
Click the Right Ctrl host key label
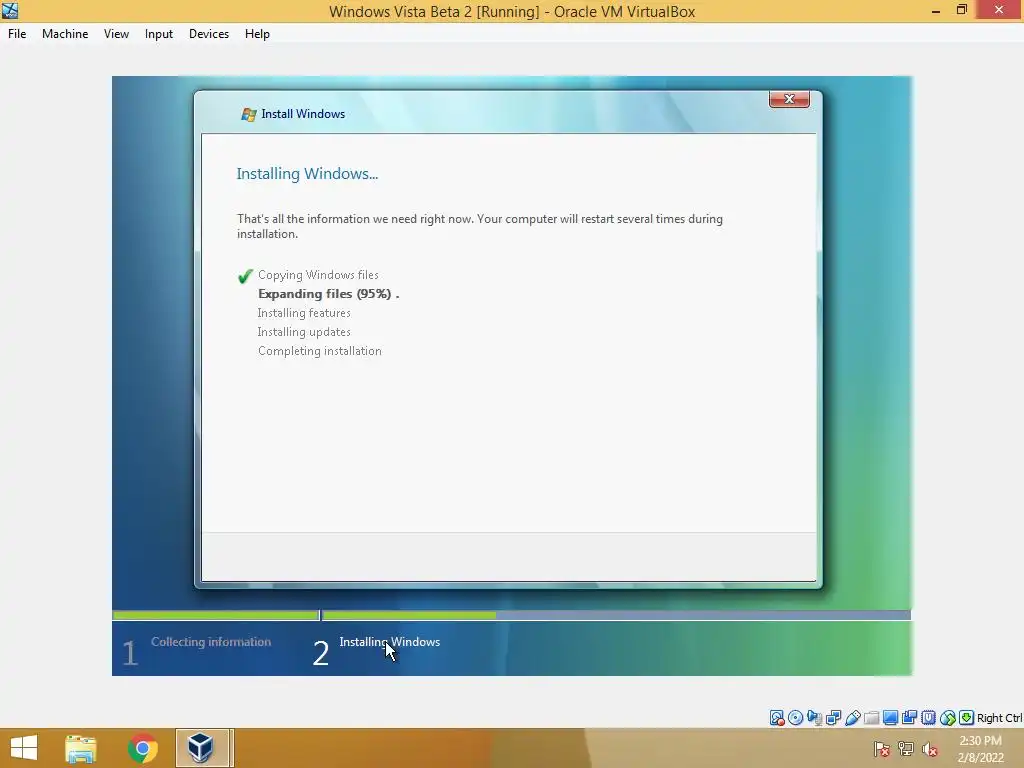point(999,718)
